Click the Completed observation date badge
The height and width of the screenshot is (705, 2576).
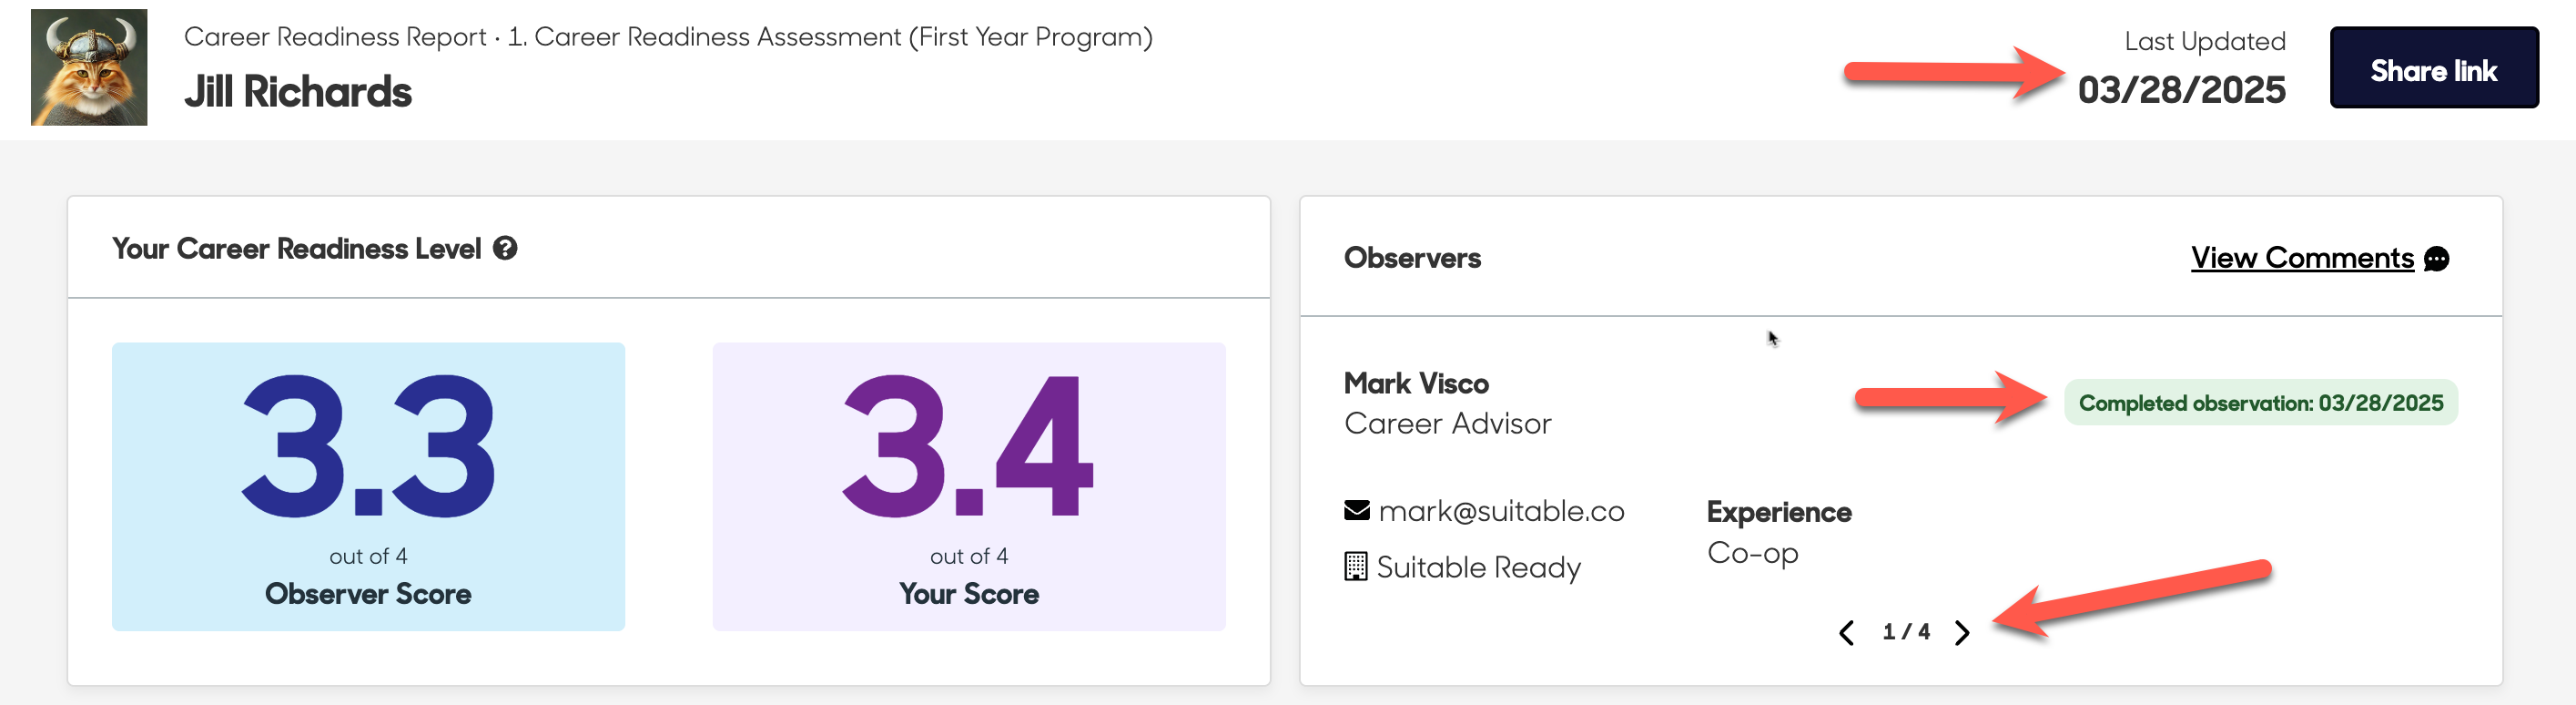[x=2260, y=403]
